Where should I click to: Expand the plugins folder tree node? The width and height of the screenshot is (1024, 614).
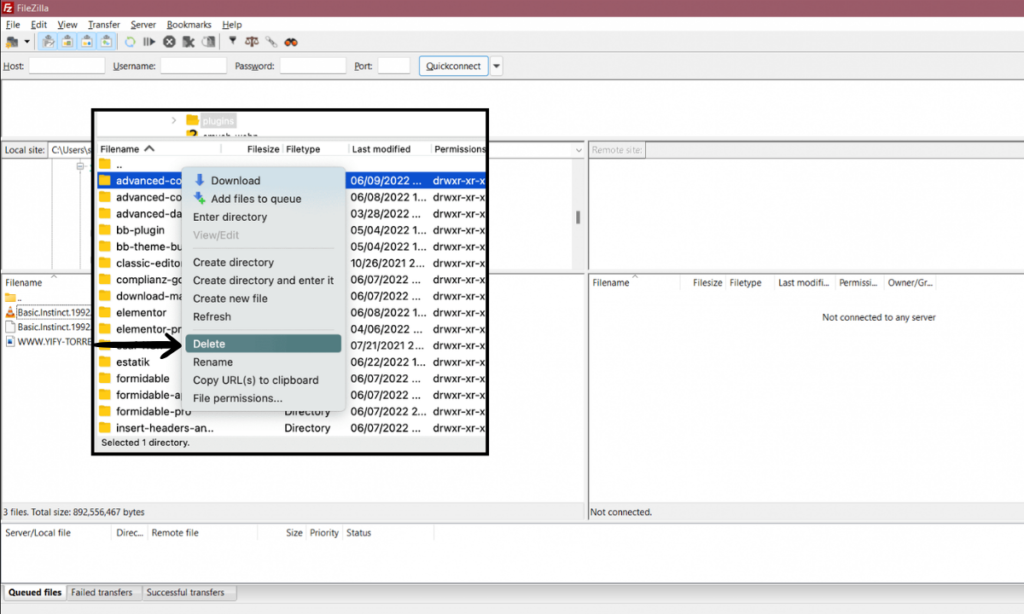click(174, 120)
